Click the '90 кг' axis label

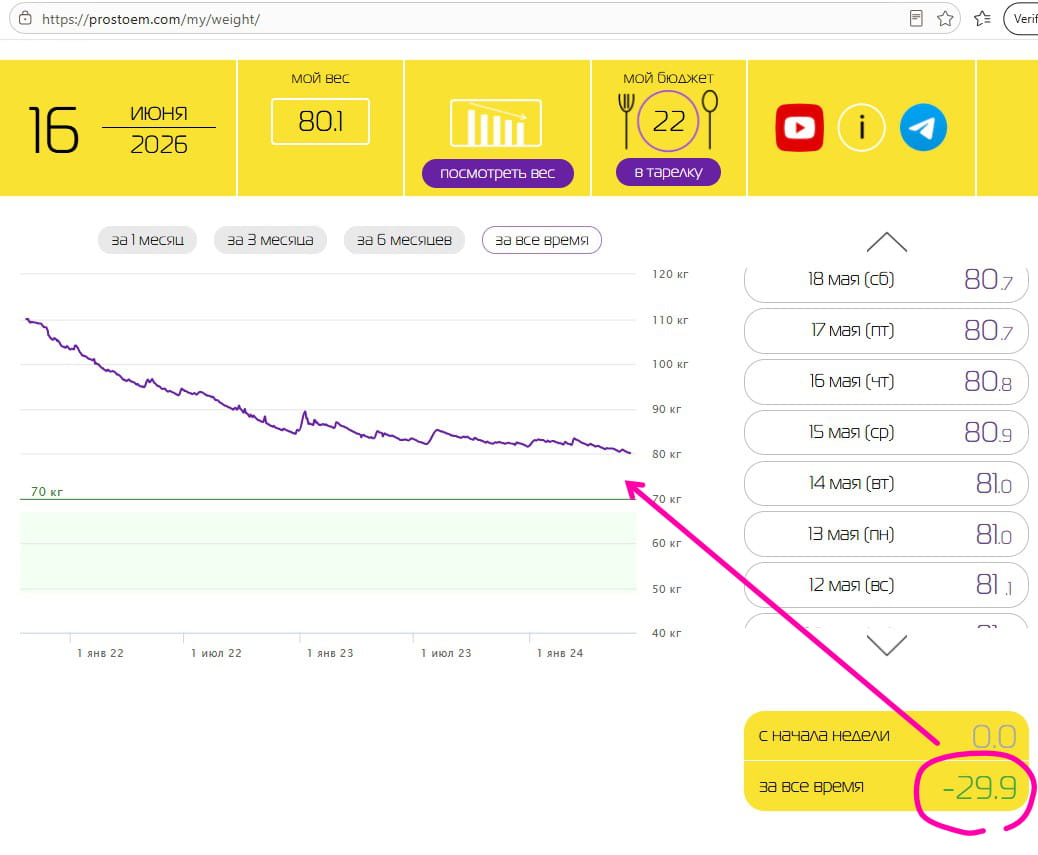pyautogui.click(x=667, y=409)
